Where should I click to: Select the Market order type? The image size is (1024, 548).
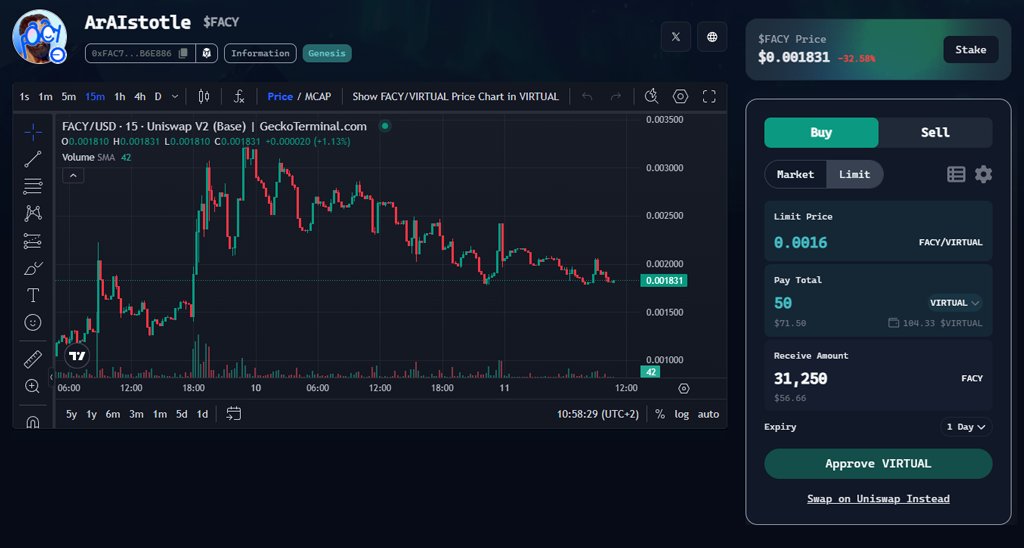click(795, 174)
